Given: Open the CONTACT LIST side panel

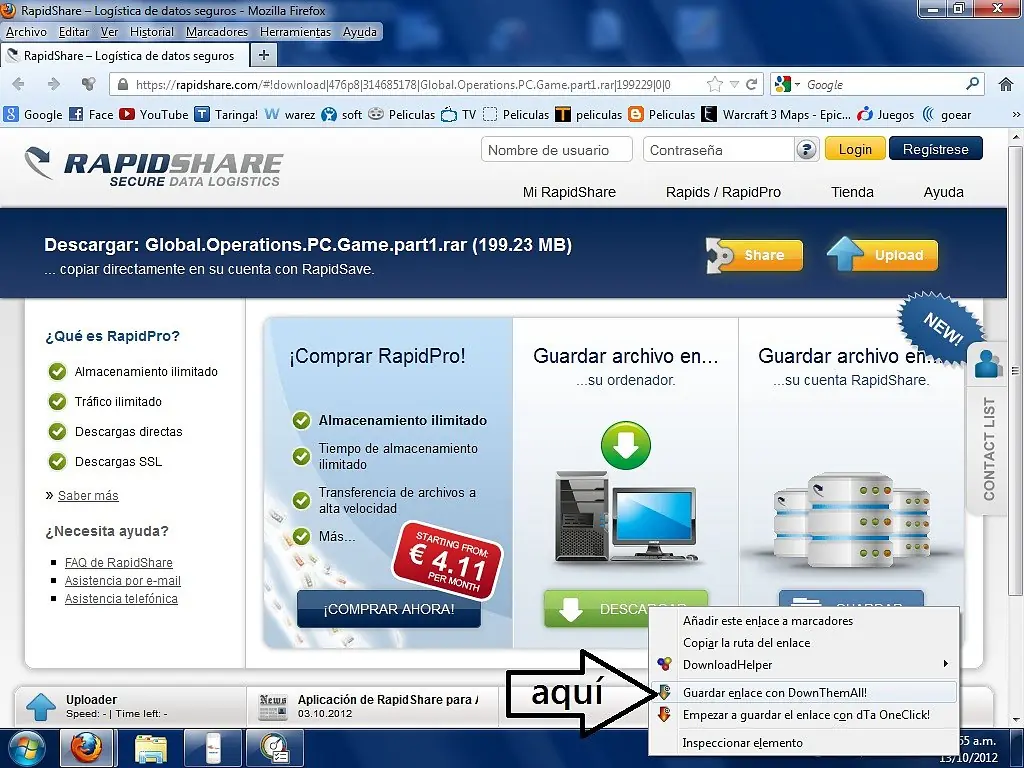Looking at the screenshot, I should (x=989, y=431).
